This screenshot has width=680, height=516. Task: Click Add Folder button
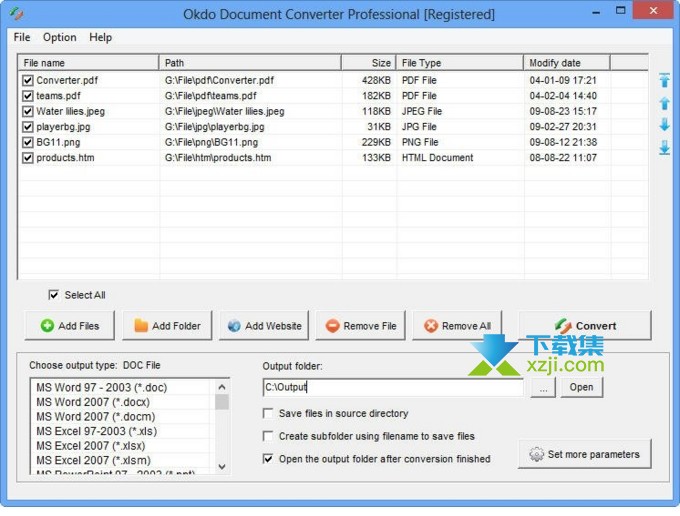pyautogui.click(x=167, y=326)
